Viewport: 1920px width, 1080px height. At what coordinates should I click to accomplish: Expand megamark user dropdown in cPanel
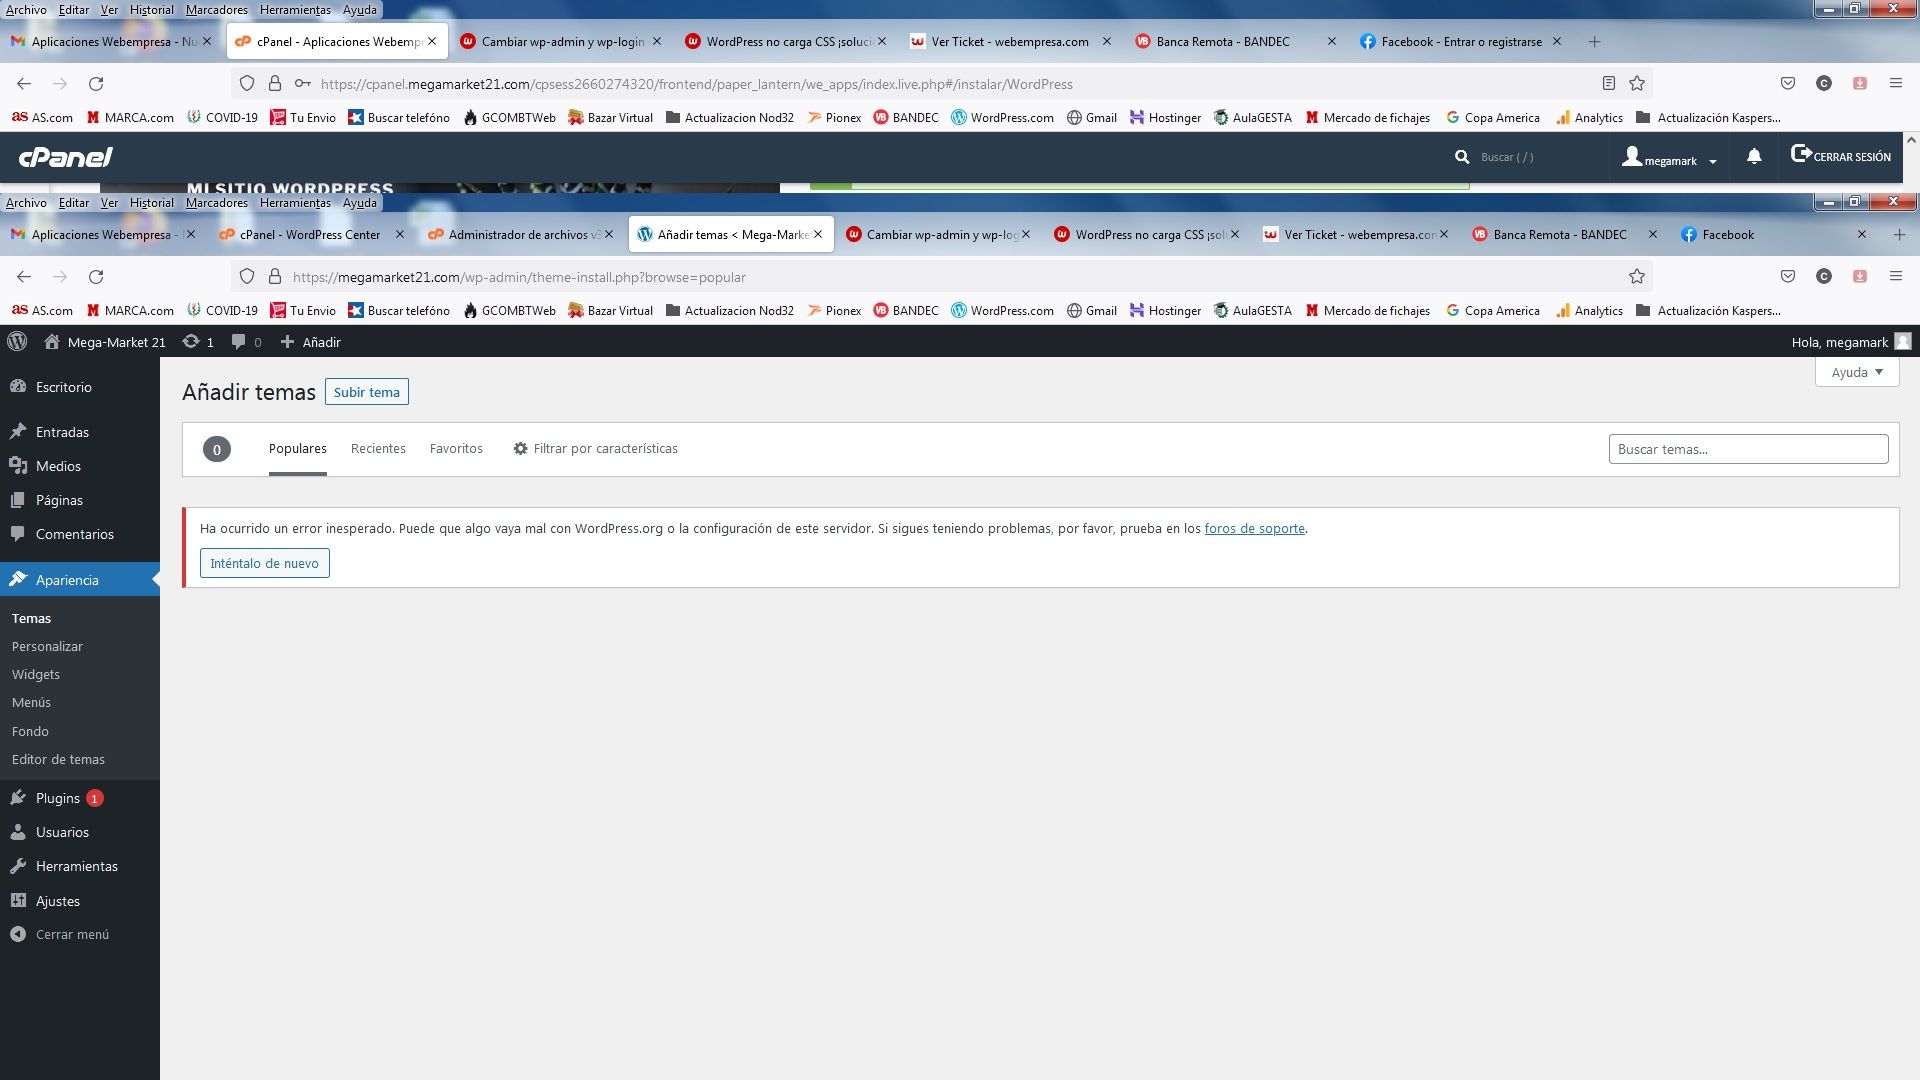[1668, 158]
